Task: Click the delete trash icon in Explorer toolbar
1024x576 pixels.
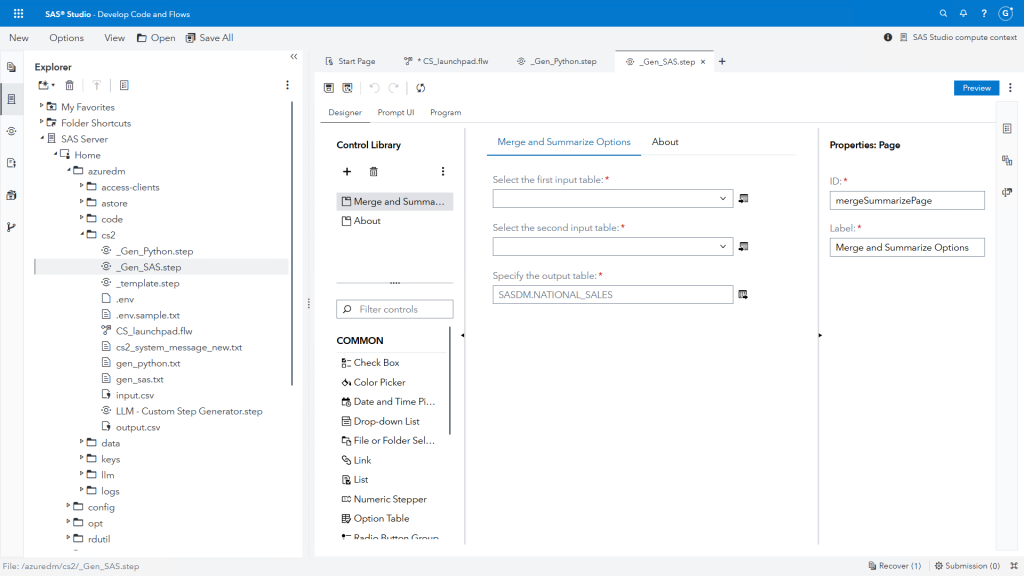Action: (x=70, y=86)
